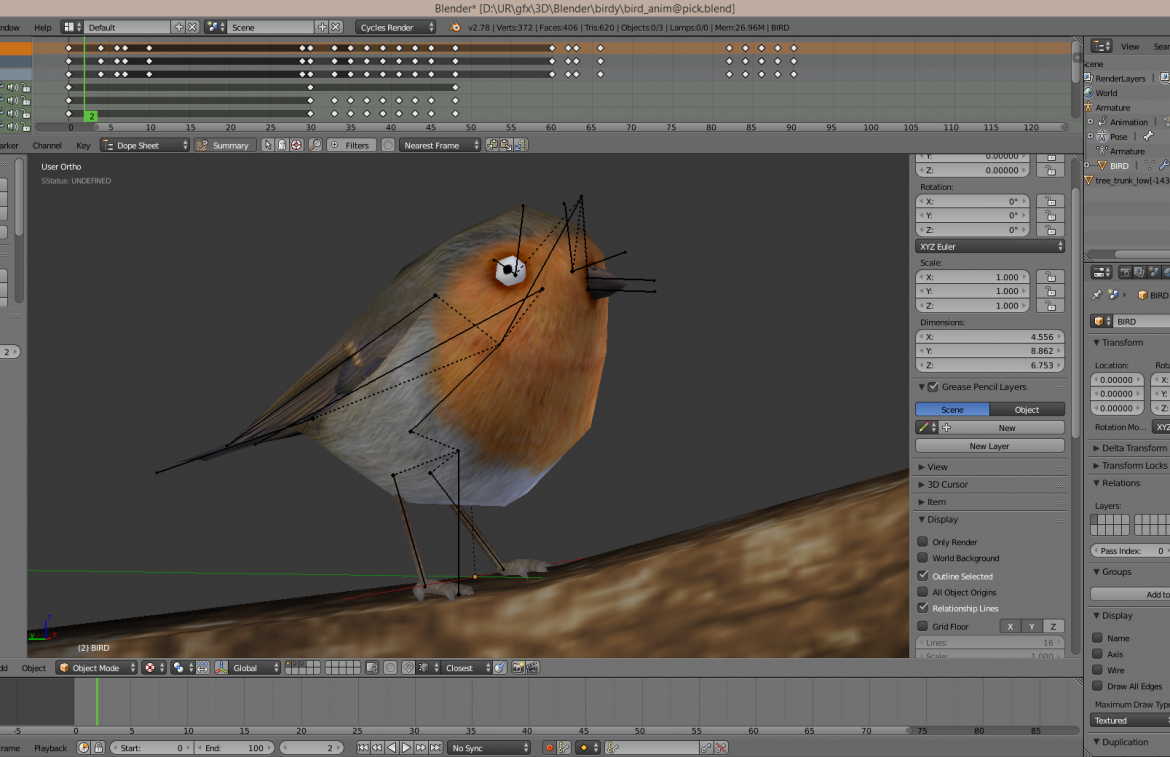Play animation forward in timeline

[406, 748]
